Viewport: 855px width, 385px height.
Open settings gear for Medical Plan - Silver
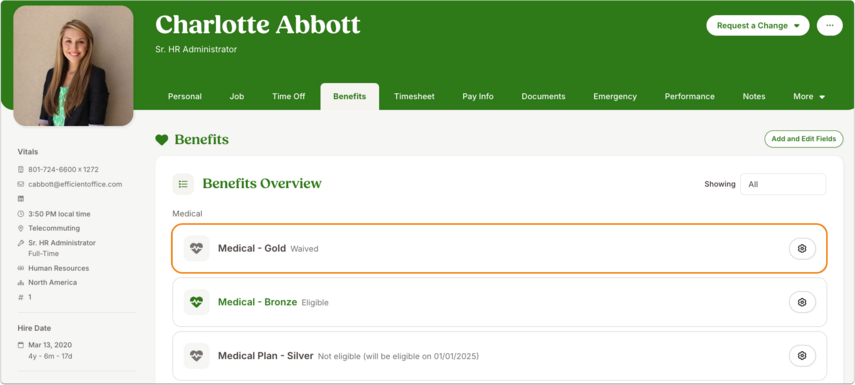tap(802, 356)
